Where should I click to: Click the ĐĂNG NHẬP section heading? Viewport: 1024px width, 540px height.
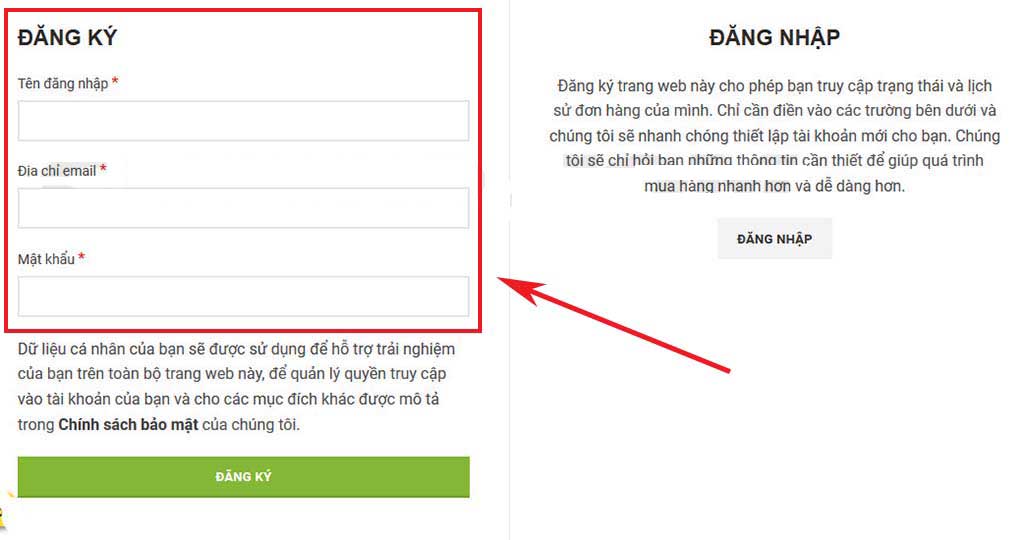(775, 38)
